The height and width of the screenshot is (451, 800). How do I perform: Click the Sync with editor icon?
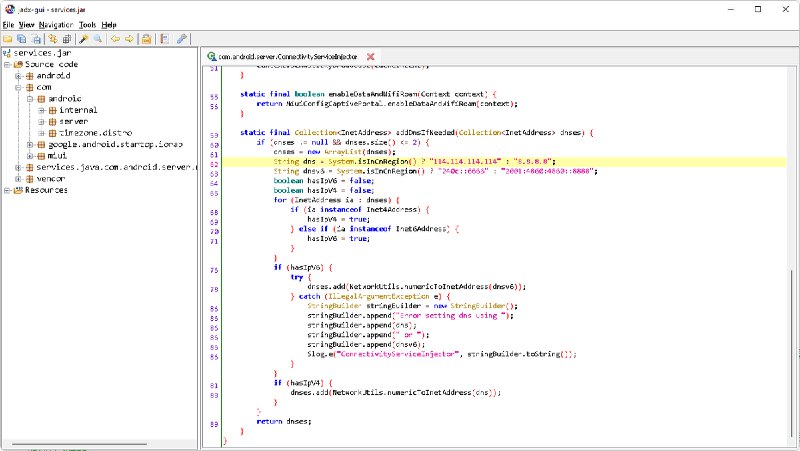(52, 39)
